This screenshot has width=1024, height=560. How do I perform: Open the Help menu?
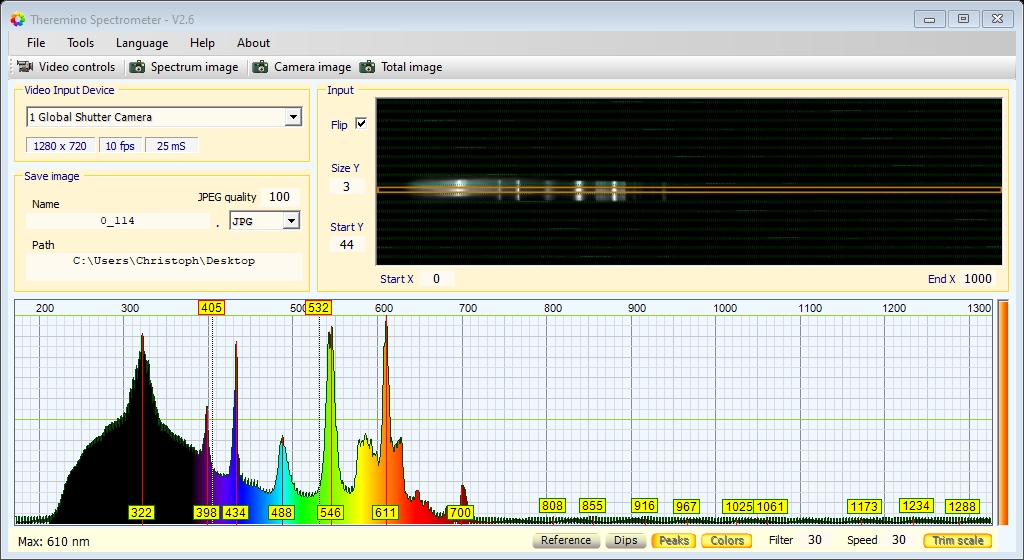[x=202, y=42]
